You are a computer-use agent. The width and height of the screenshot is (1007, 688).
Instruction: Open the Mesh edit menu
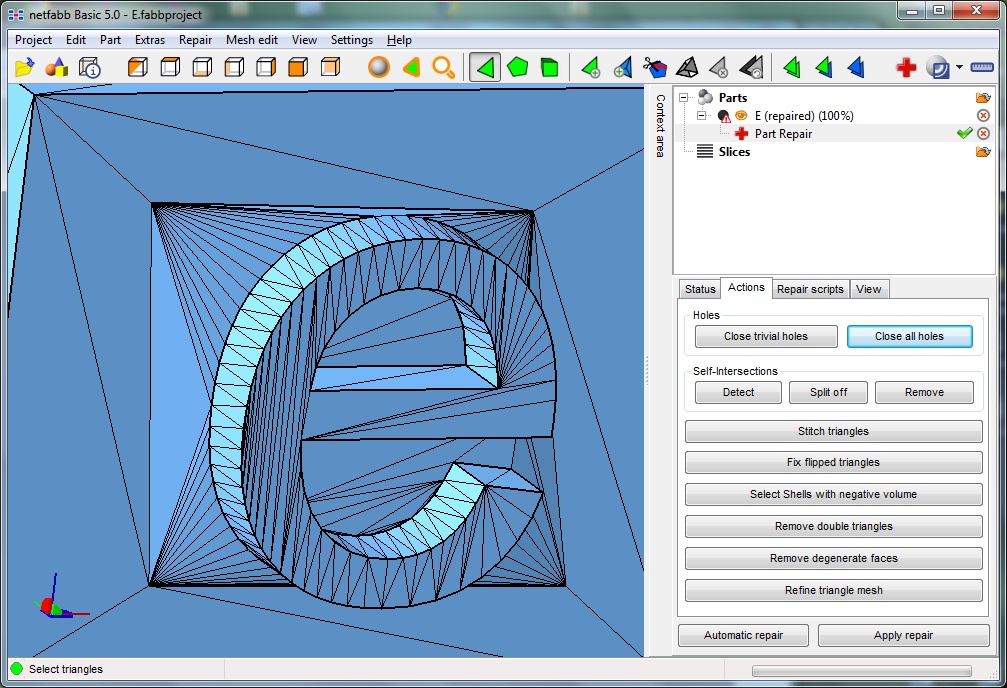pyautogui.click(x=252, y=40)
